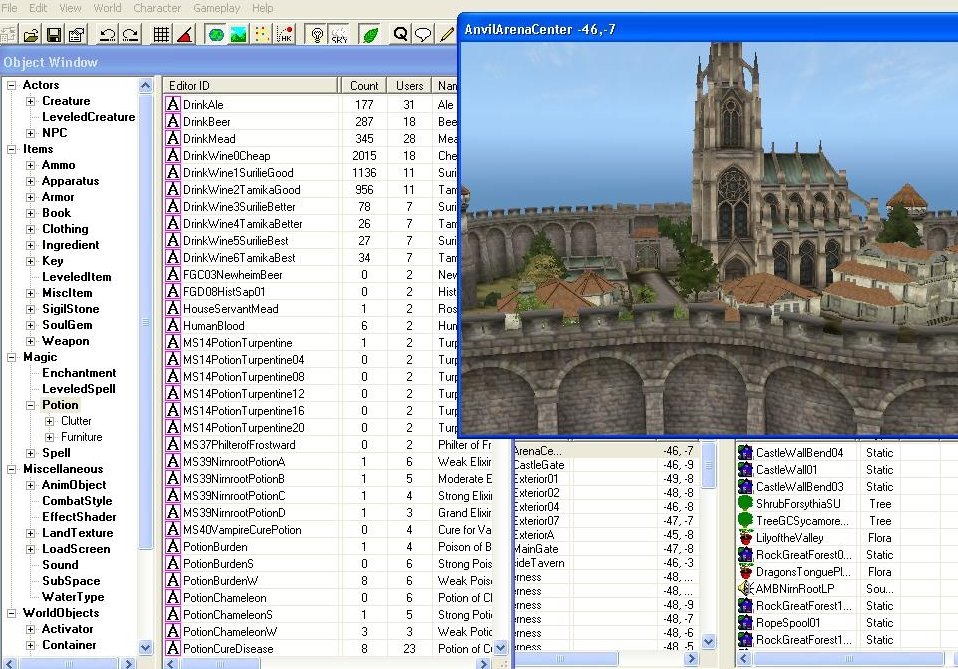Toggle the Sky rendering button

(x=339, y=35)
